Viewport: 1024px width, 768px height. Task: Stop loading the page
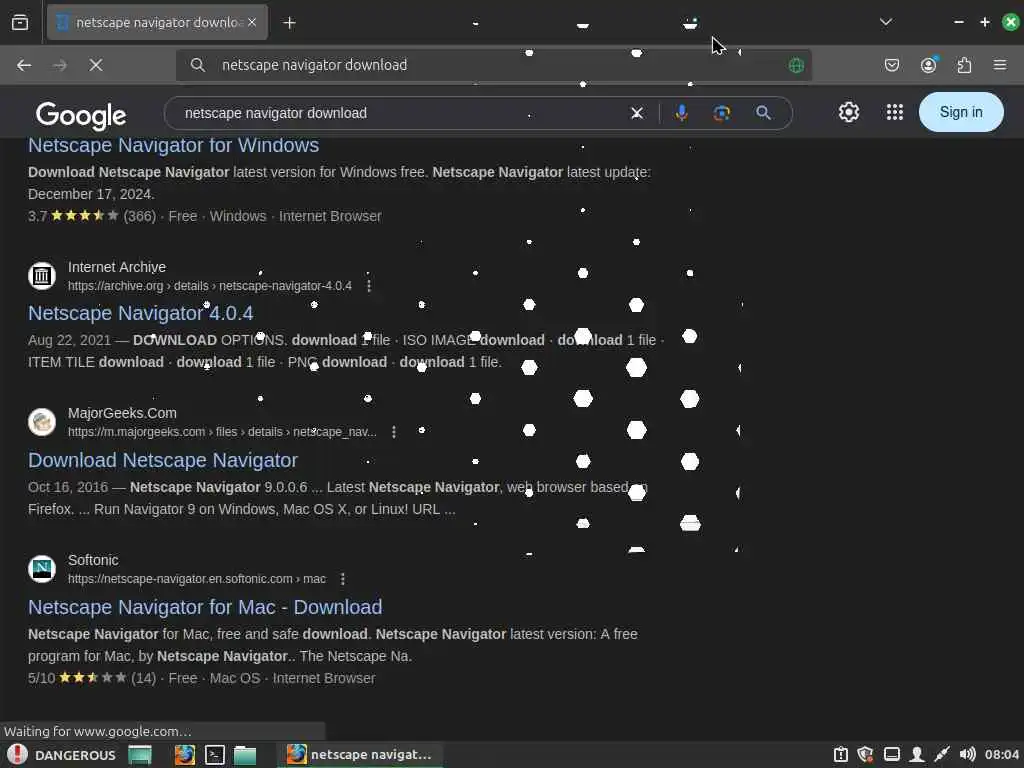pos(96,65)
